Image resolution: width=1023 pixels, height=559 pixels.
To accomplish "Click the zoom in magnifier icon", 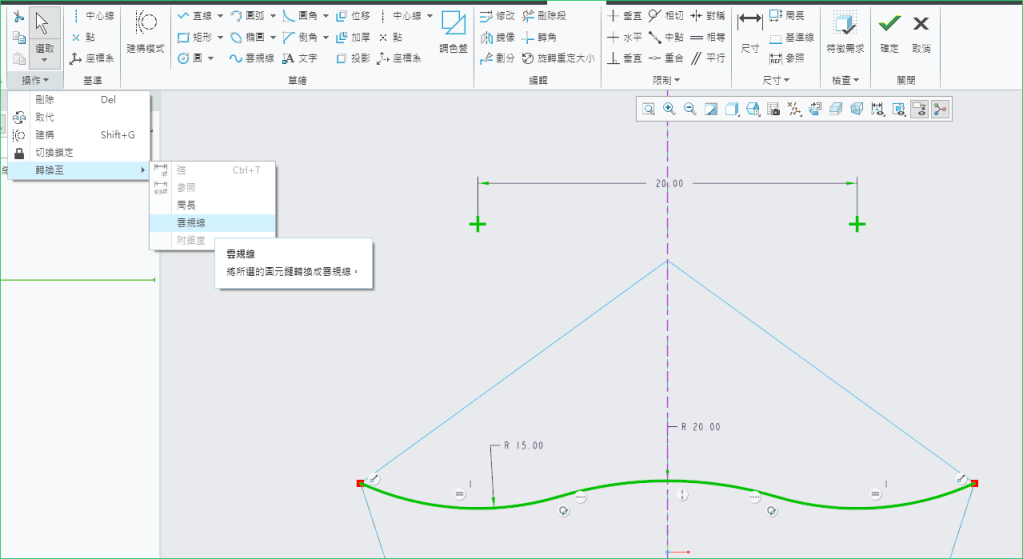I will tap(669, 109).
